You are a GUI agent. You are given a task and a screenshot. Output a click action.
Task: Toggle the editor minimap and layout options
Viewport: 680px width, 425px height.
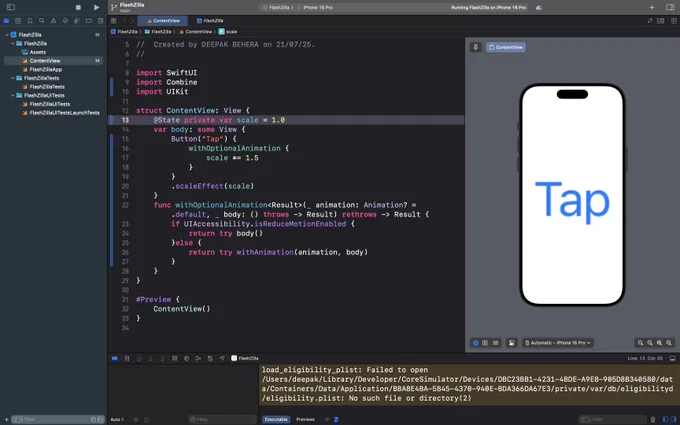click(660, 21)
